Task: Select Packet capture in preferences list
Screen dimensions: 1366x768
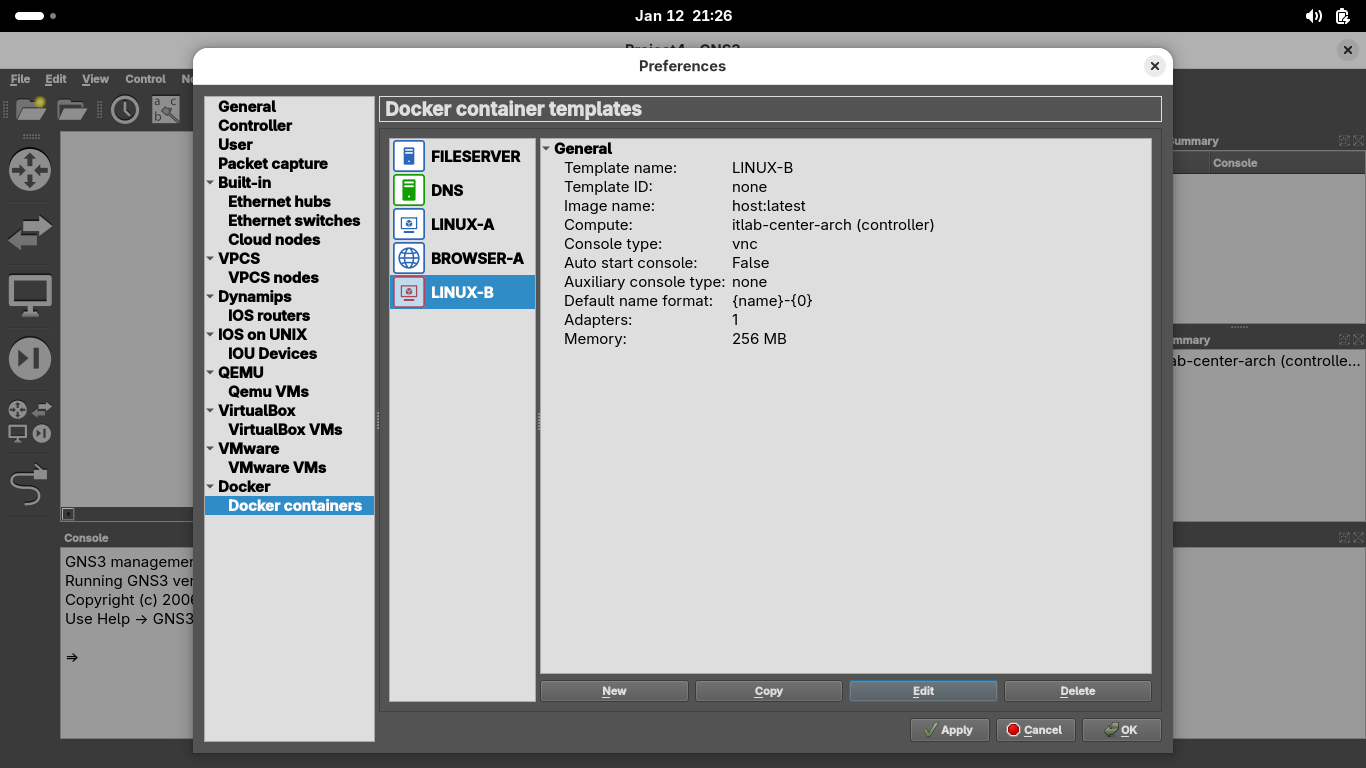Action: coord(272,163)
